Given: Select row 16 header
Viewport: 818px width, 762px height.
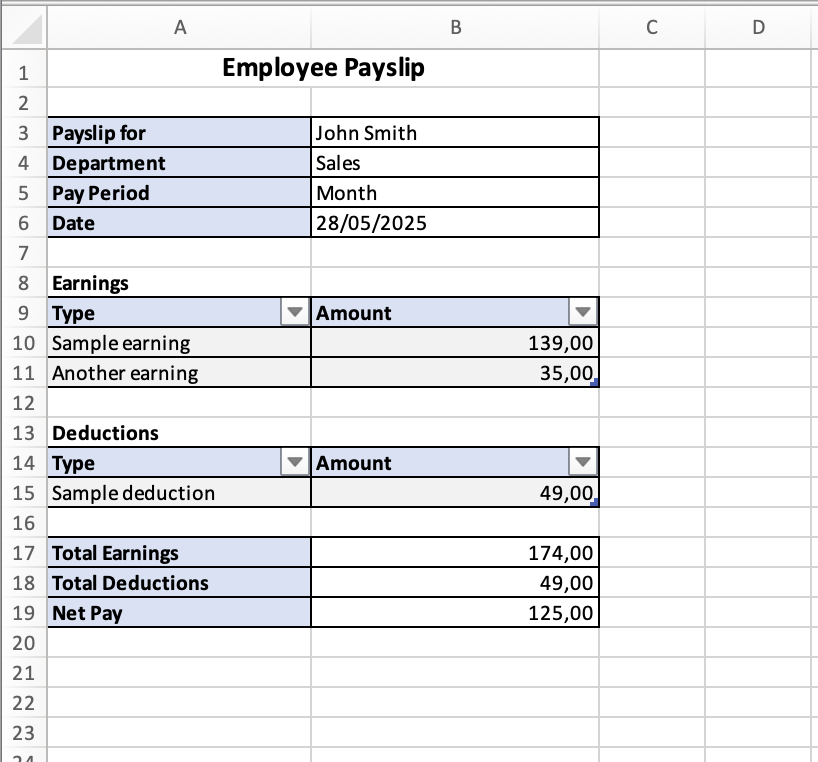Looking at the screenshot, I should click(x=23, y=522).
